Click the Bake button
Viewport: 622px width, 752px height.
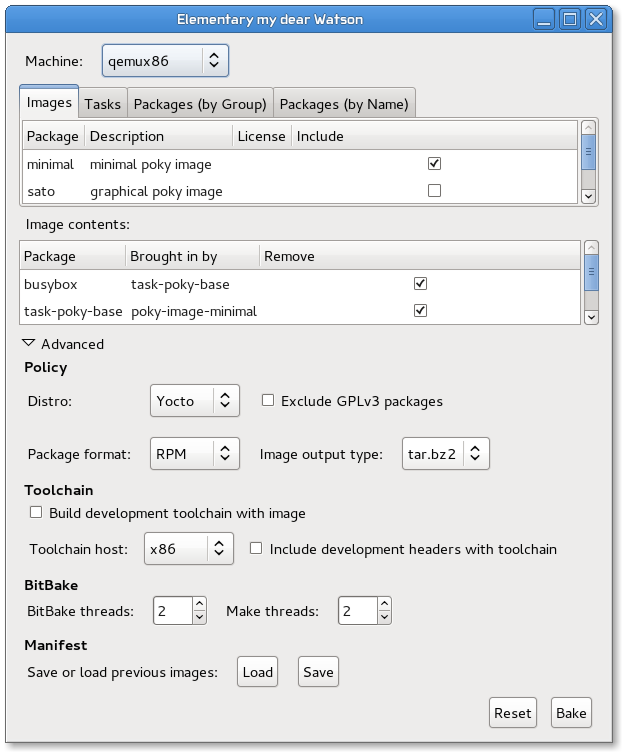[571, 713]
